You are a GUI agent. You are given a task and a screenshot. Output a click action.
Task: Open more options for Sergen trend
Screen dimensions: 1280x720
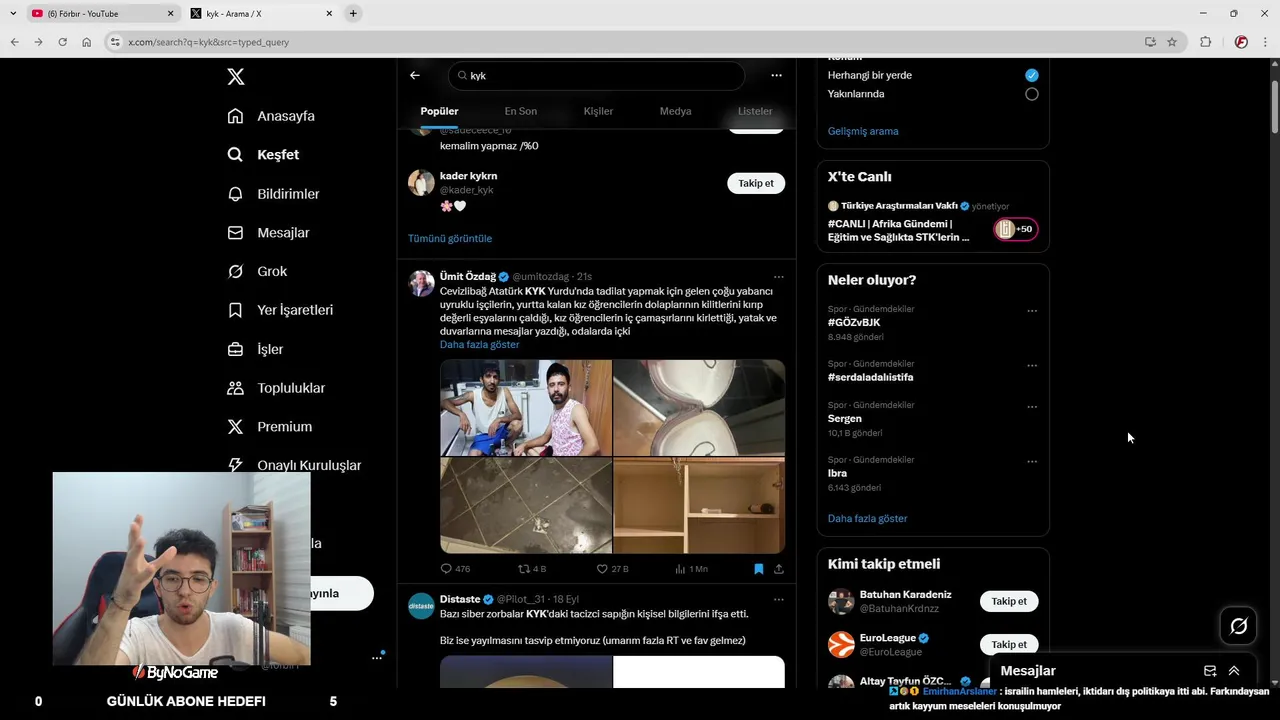[x=1032, y=407]
